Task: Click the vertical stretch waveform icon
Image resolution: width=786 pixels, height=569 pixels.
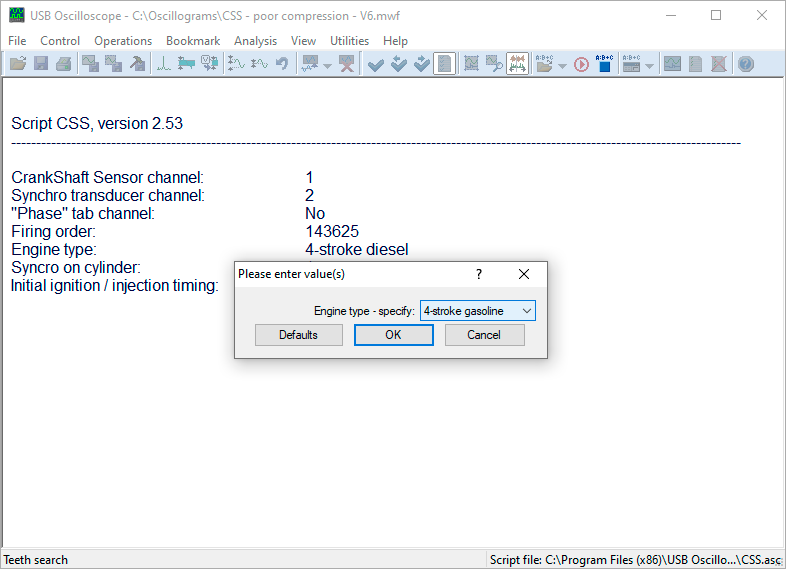Action: click(x=236, y=64)
